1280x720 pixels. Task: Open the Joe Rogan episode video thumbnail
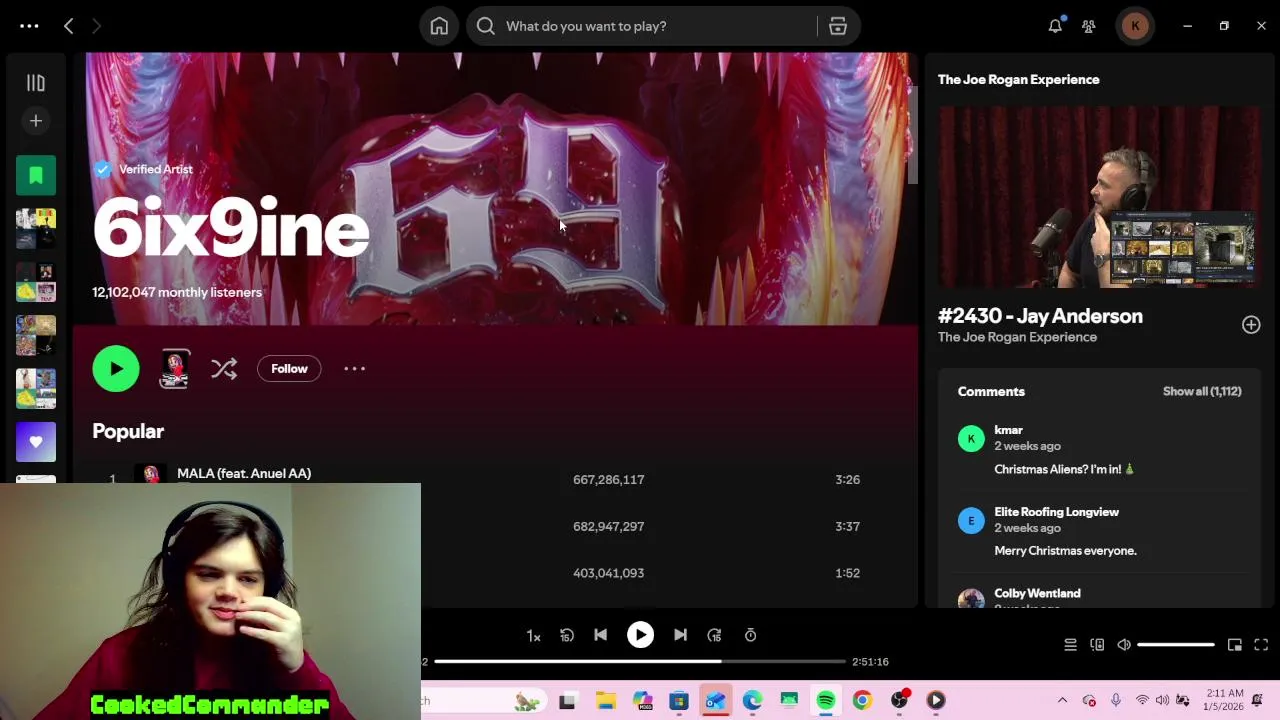click(x=1099, y=197)
